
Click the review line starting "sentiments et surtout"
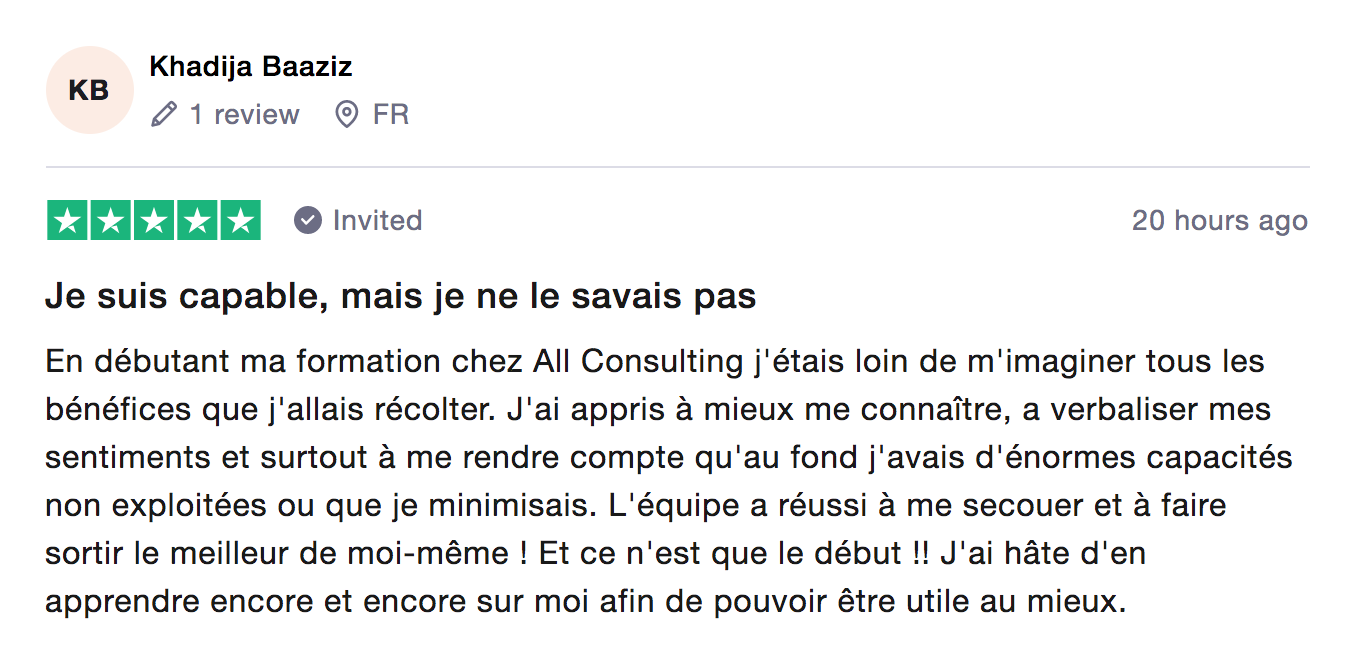click(668, 458)
